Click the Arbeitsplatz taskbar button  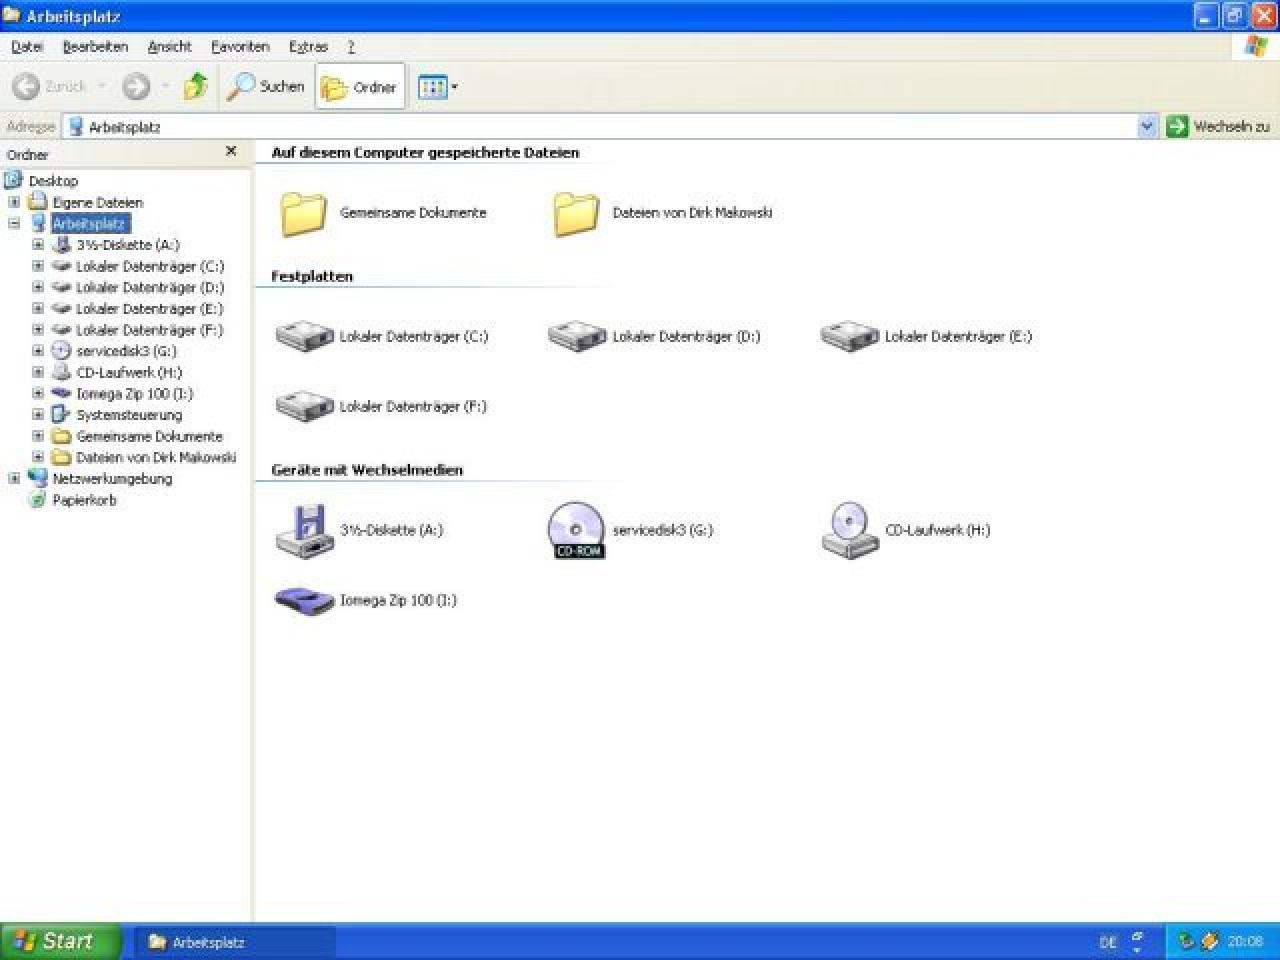[x=234, y=941]
